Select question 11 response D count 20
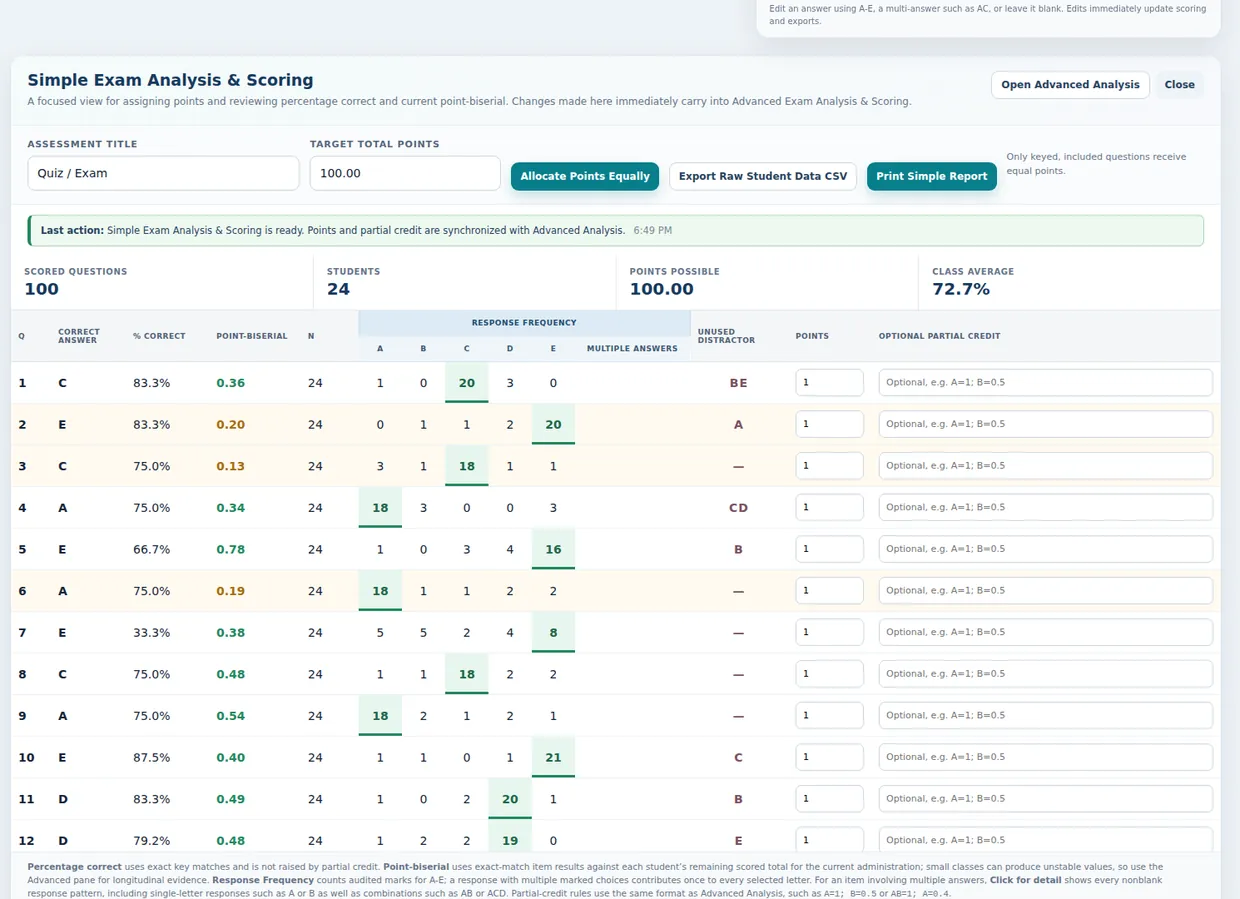Viewport: 1240px width, 899px height. [510, 799]
